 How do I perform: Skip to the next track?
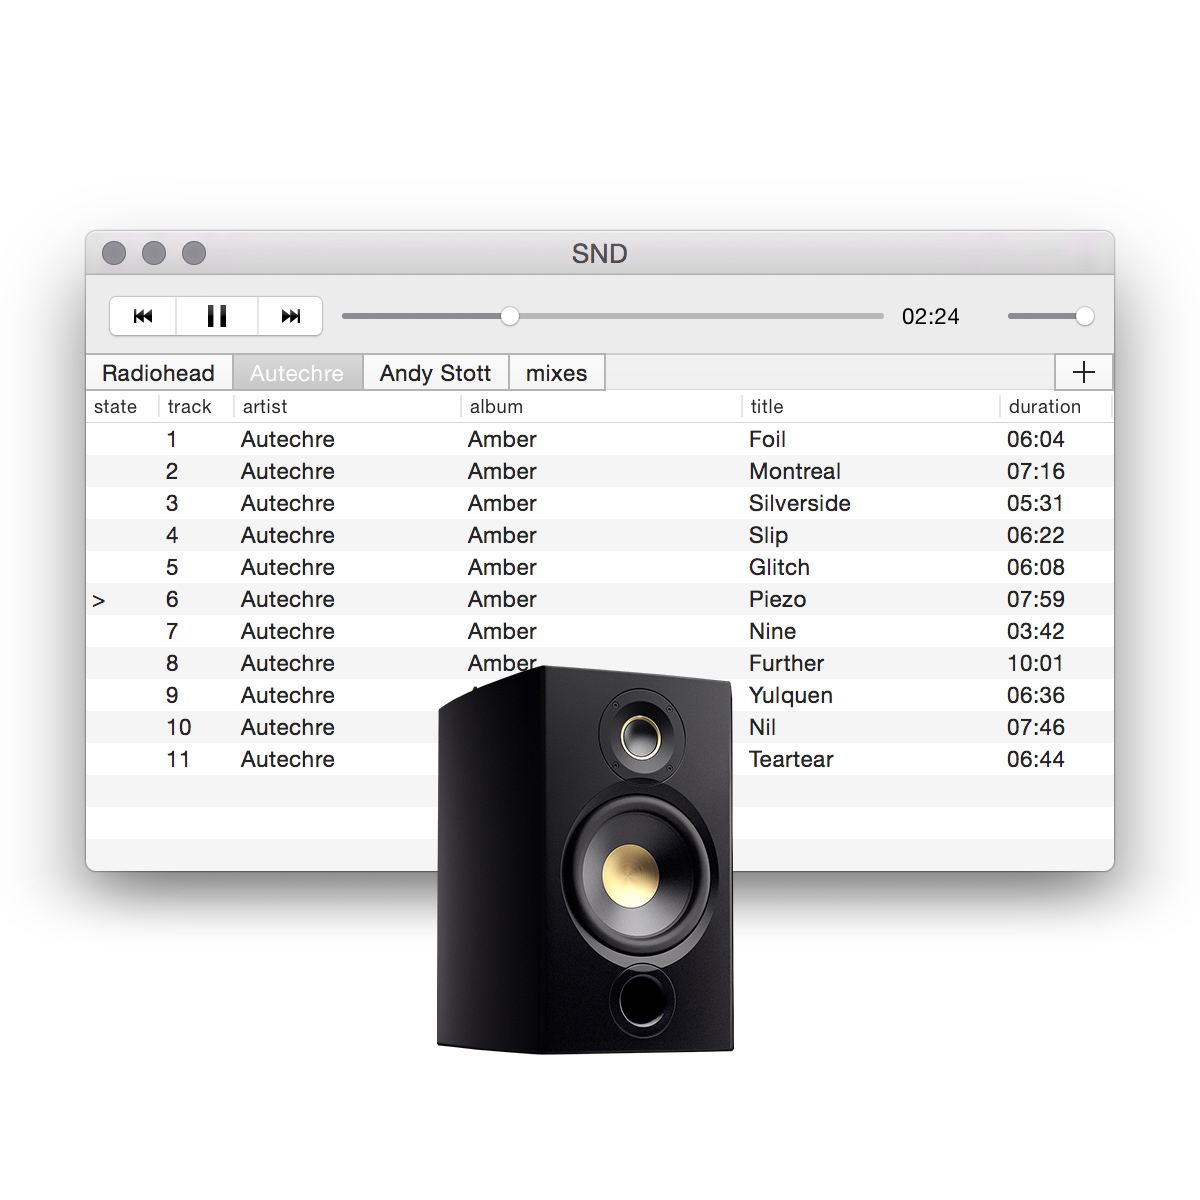click(291, 316)
